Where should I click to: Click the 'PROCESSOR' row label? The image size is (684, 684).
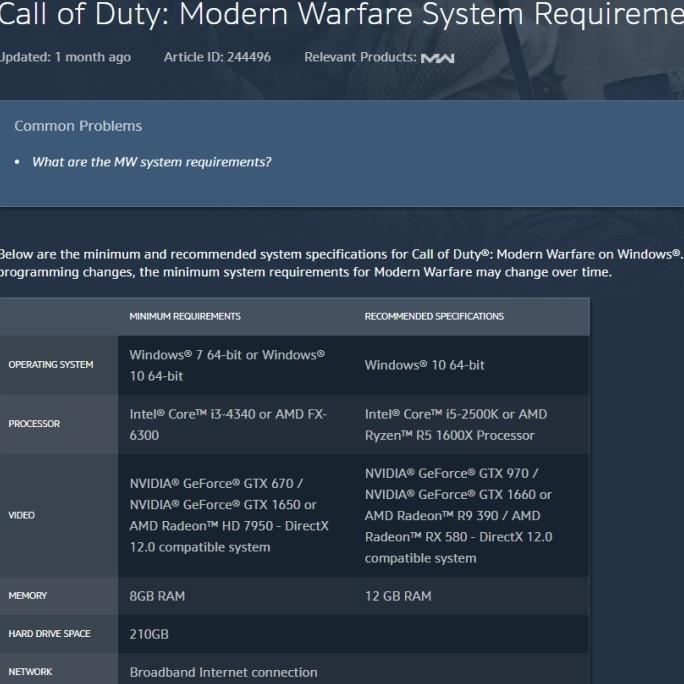34,424
